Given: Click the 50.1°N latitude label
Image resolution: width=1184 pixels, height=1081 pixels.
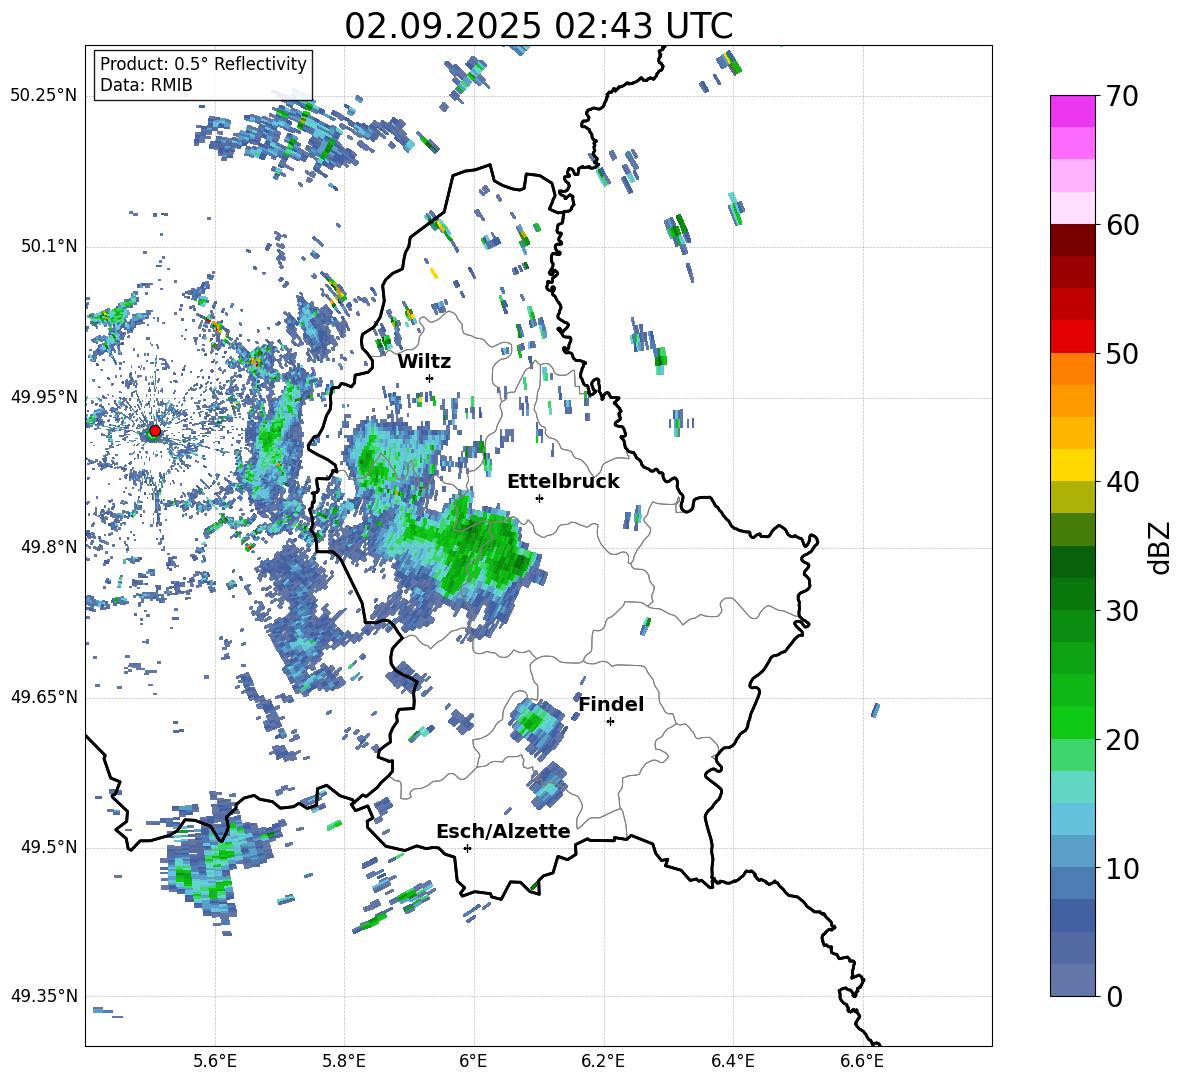Looking at the screenshot, I should point(48,246).
